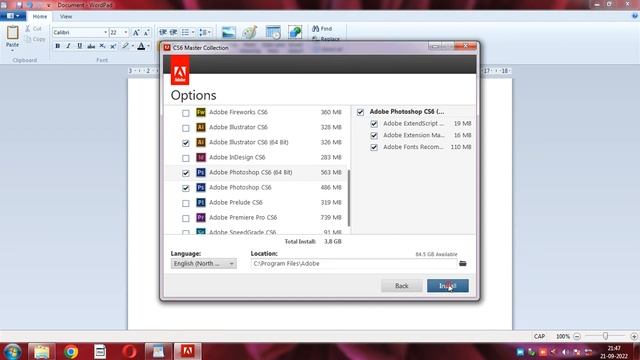640x360 pixels.
Task: Open the WordPad application menu button
Action: tap(13, 16)
